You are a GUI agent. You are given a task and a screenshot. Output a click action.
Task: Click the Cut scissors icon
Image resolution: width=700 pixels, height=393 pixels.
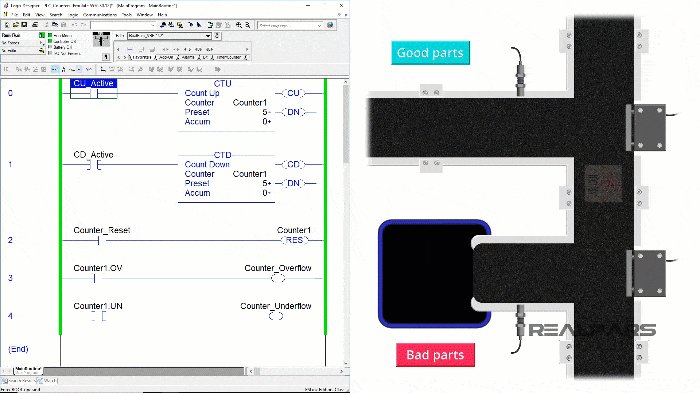click(47, 25)
